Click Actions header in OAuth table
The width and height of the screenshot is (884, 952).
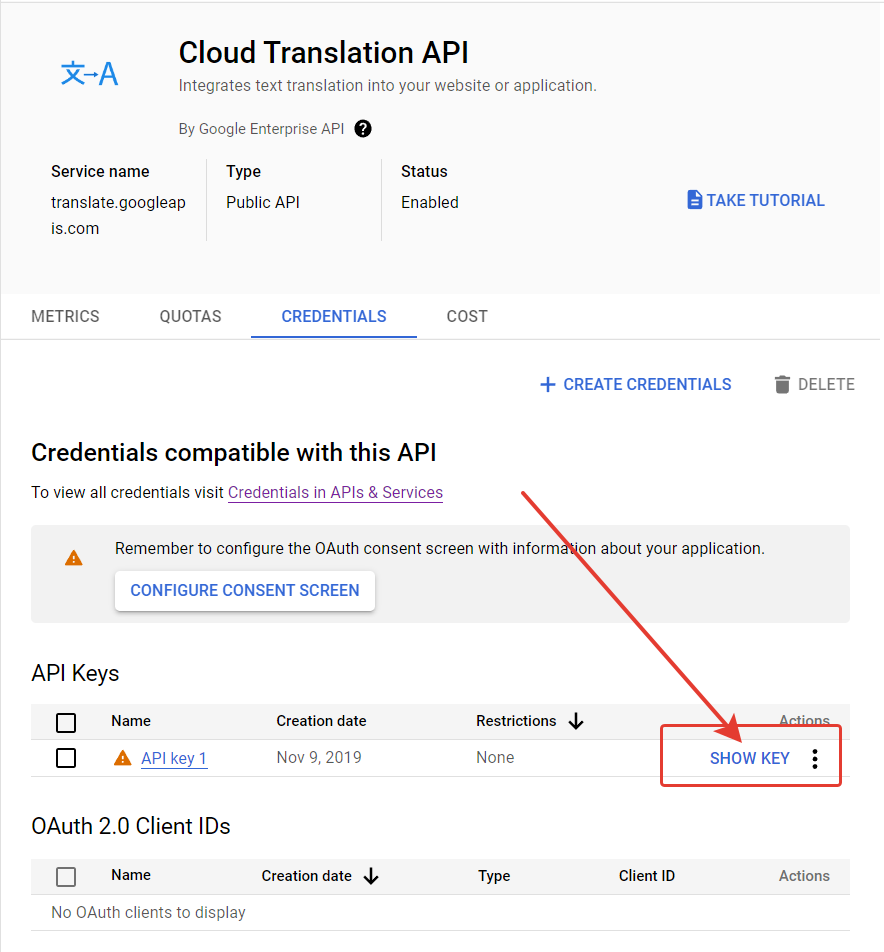pos(804,876)
